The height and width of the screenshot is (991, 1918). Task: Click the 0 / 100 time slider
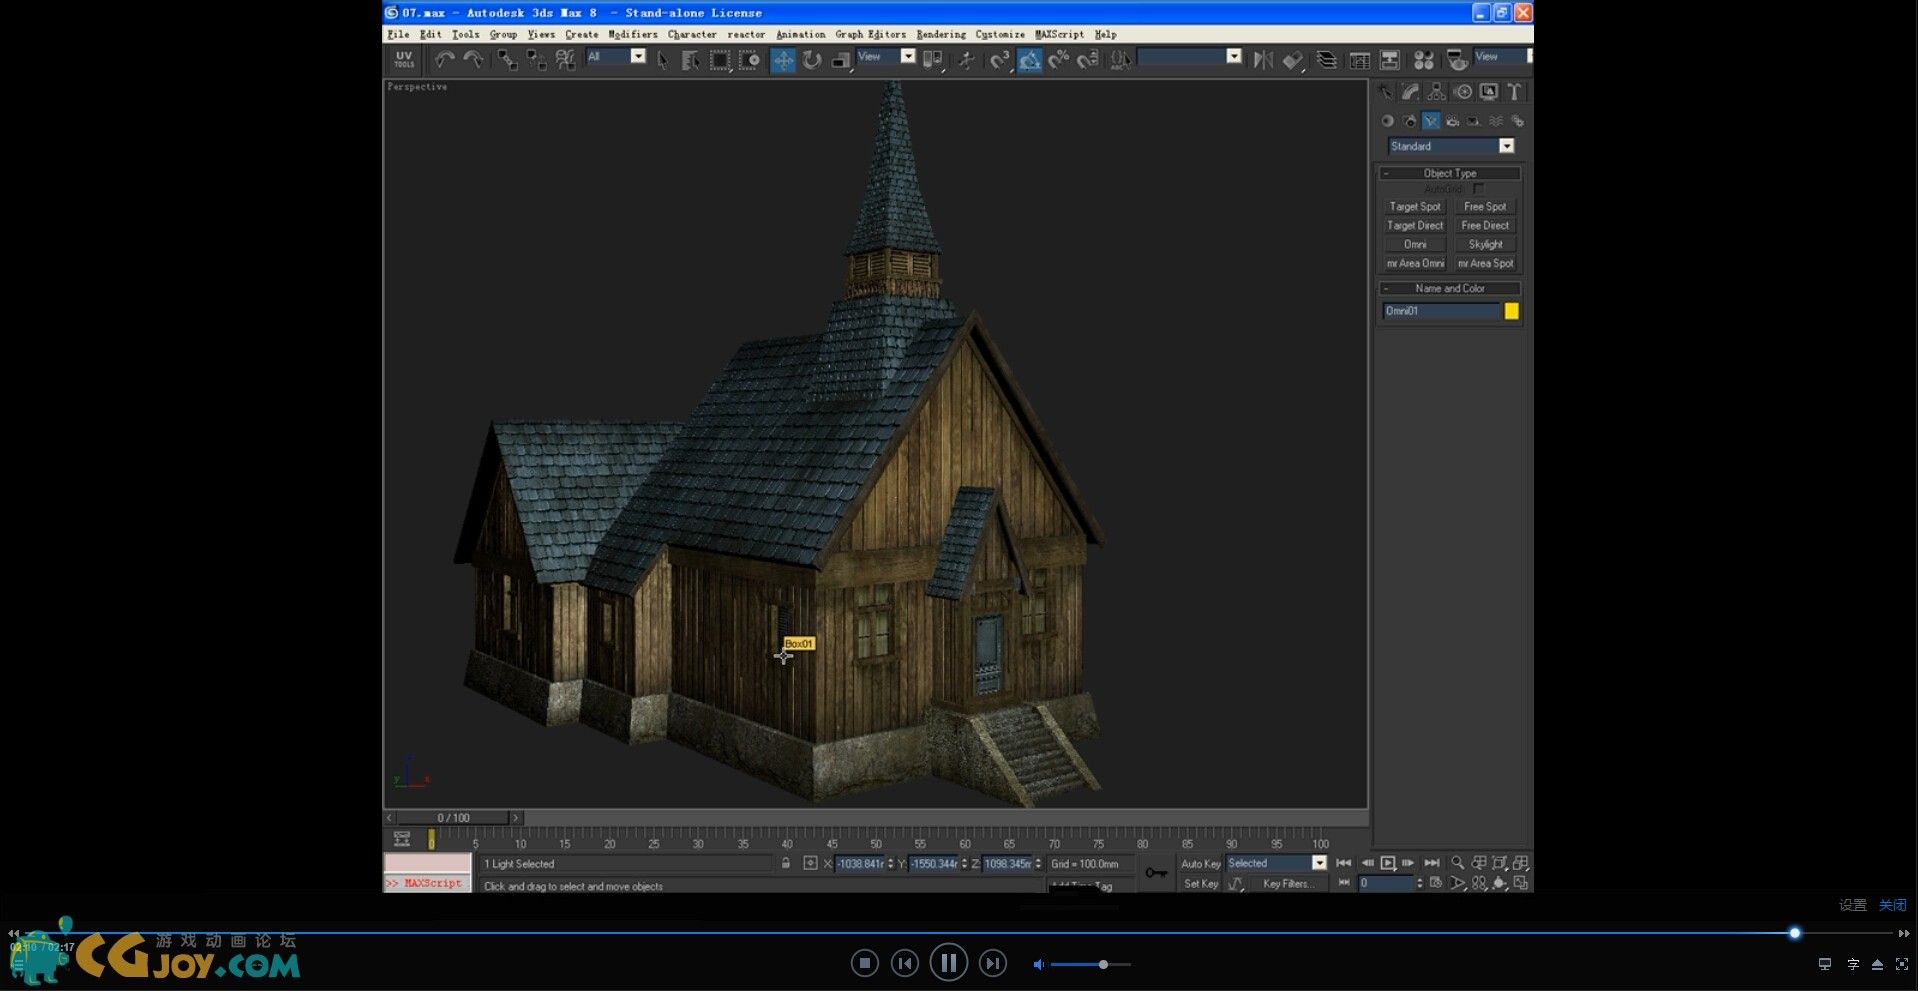click(453, 818)
